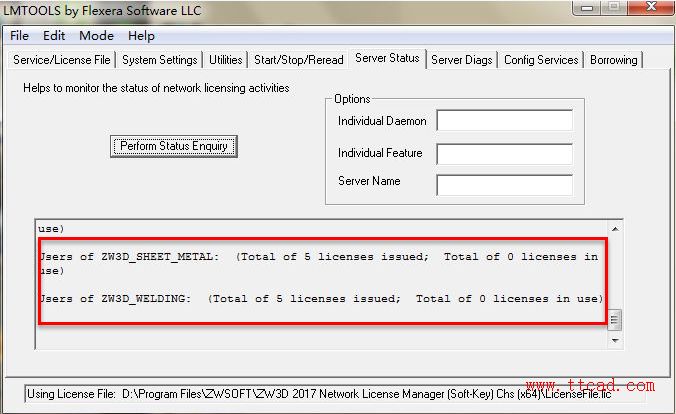The height and width of the screenshot is (414, 676).
Task: Open the Edit menu
Action: (54, 36)
